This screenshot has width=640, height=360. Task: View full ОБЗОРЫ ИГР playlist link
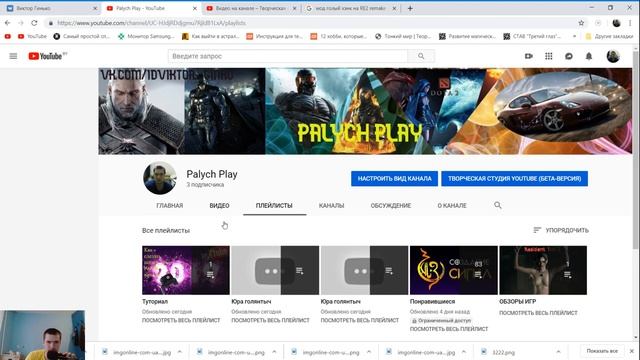[x=538, y=313]
